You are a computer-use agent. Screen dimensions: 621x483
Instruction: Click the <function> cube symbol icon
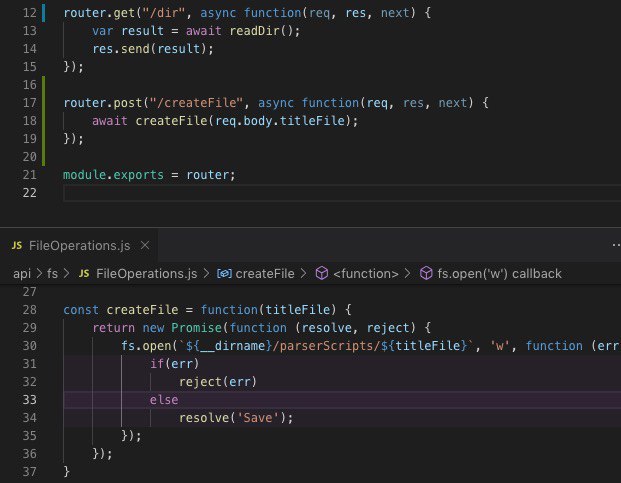coord(322,273)
